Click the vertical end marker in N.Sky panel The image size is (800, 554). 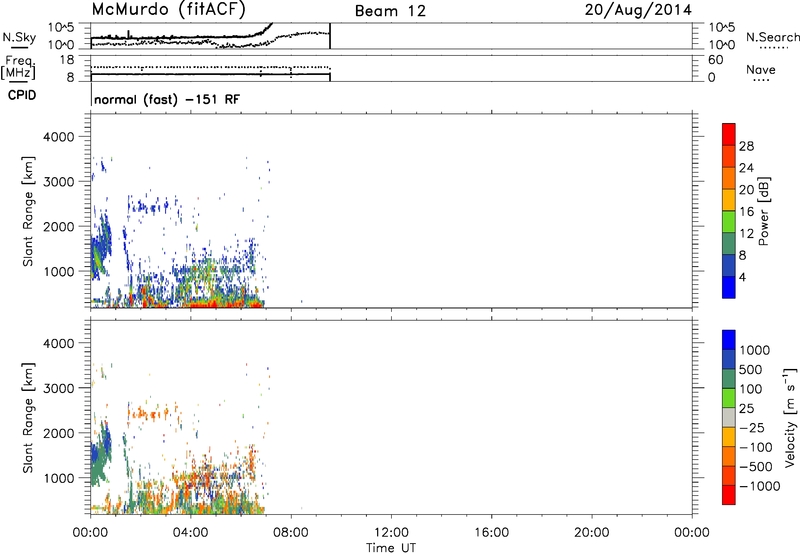[x=330, y=36]
